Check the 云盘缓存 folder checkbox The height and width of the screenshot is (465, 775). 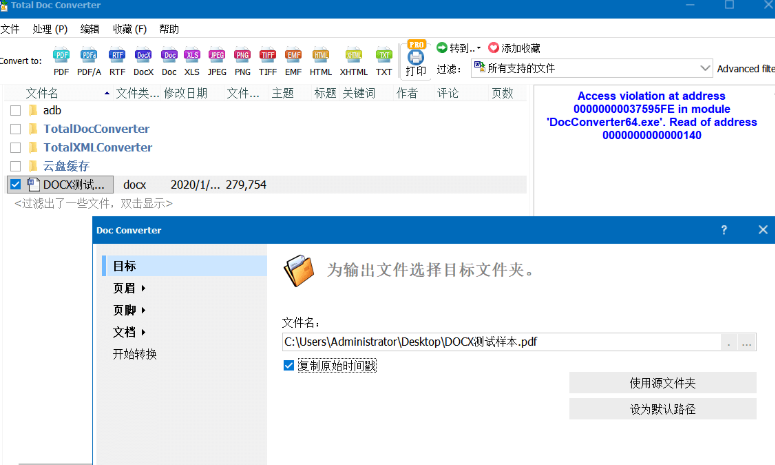point(15,166)
